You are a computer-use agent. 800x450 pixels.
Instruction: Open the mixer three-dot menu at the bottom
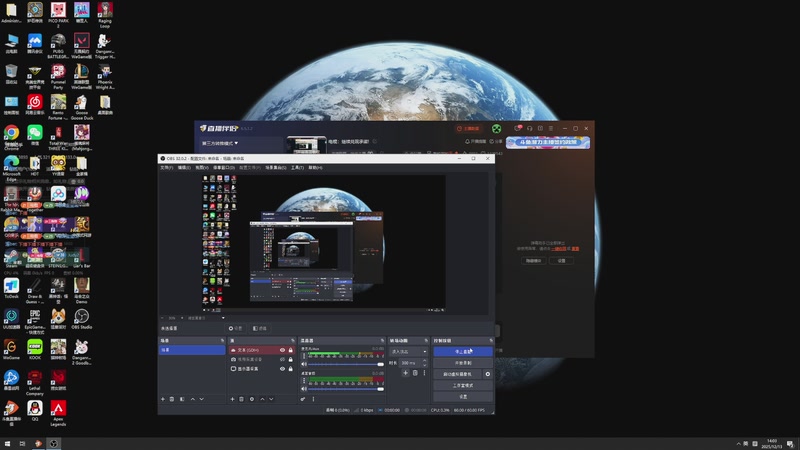(313, 399)
